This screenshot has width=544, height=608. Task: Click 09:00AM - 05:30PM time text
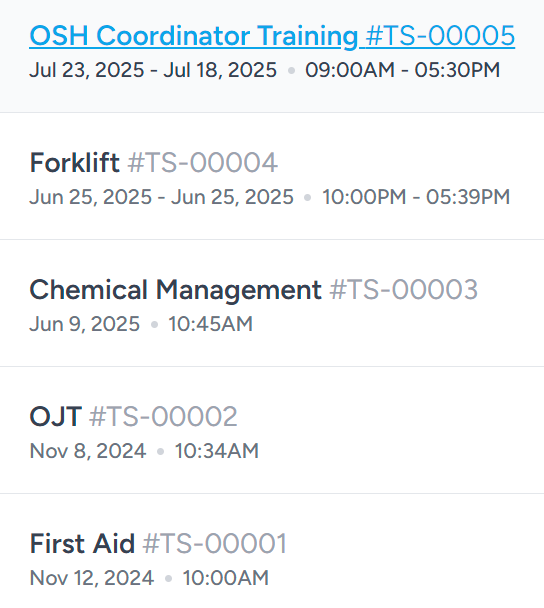click(402, 70)
